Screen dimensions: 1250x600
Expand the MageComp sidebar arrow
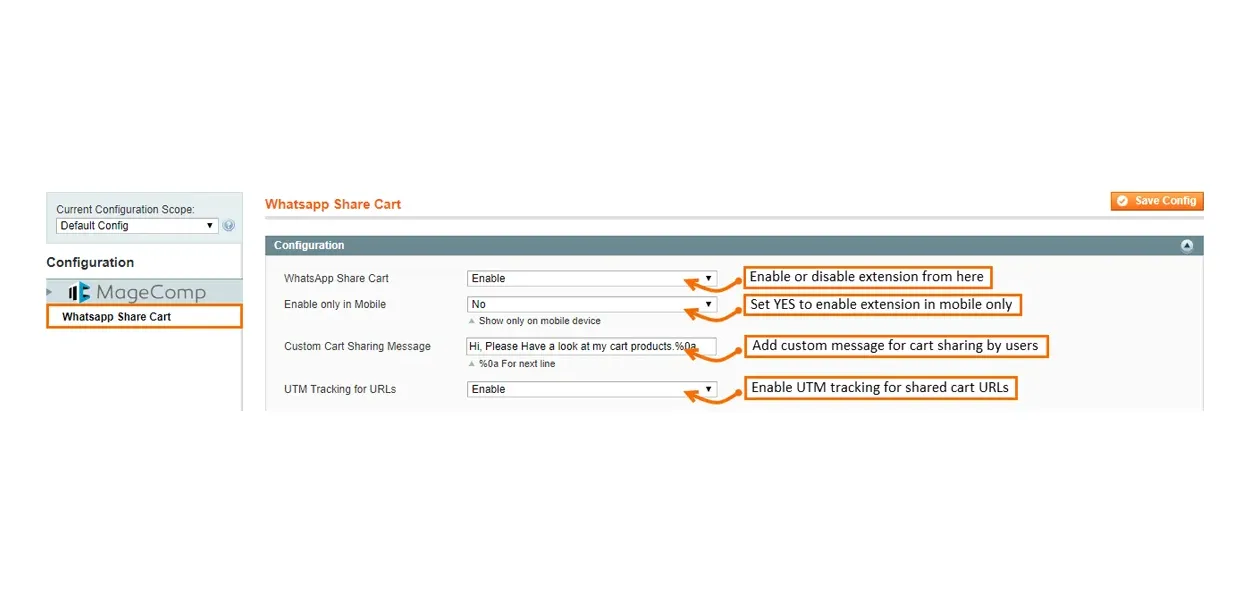pos(50,292)
